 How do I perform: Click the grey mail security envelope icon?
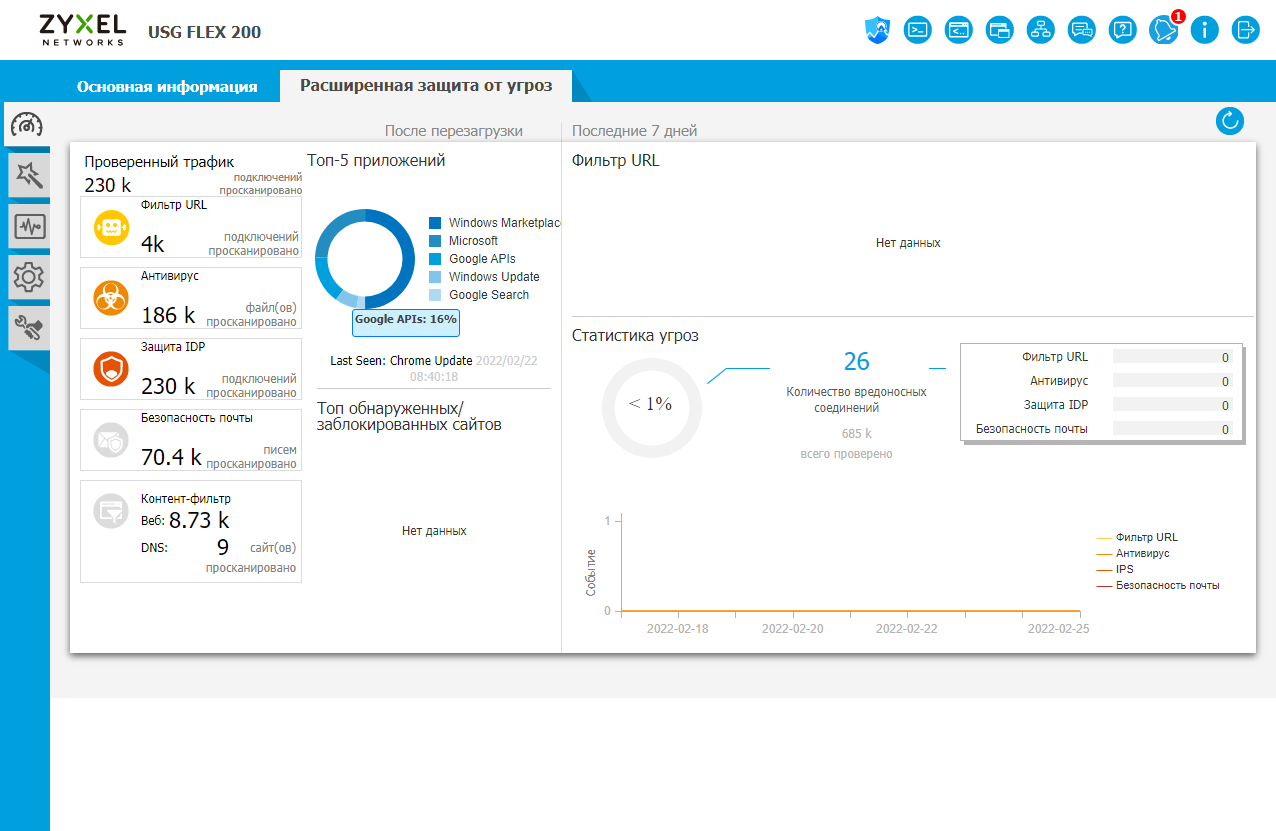[x=111, y=440]
